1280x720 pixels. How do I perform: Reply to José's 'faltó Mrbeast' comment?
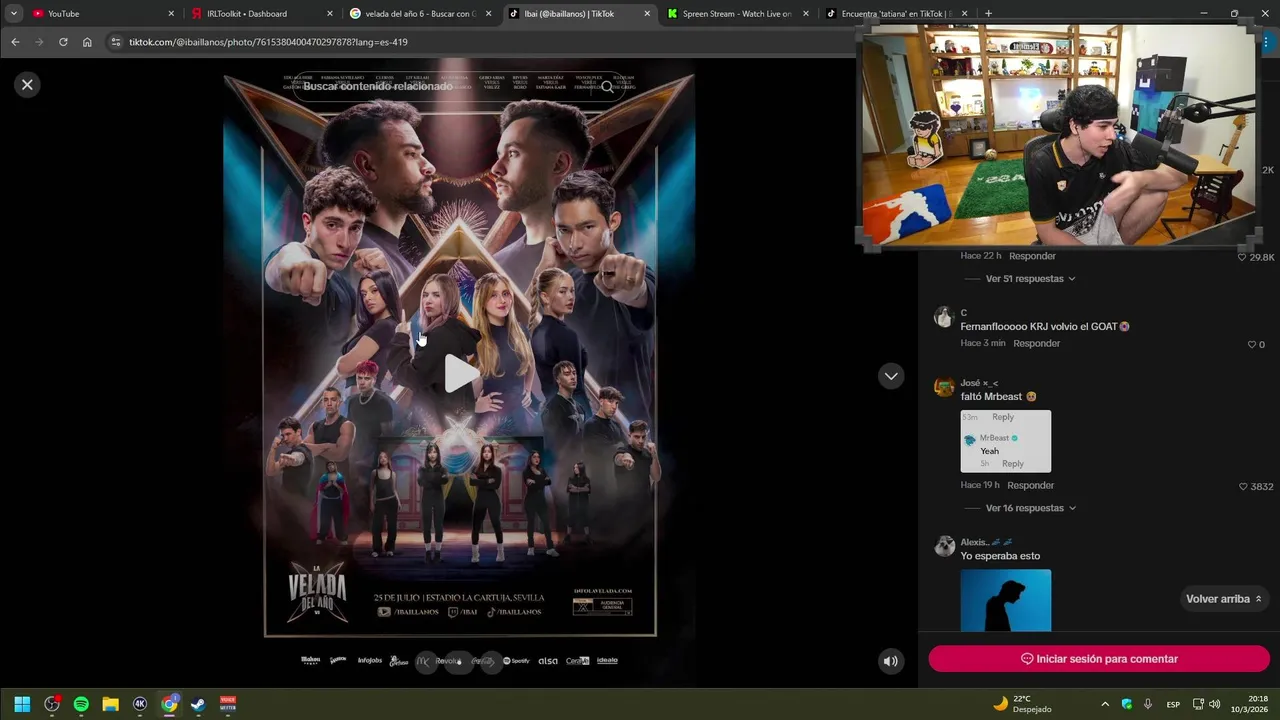pos(1030,486)
